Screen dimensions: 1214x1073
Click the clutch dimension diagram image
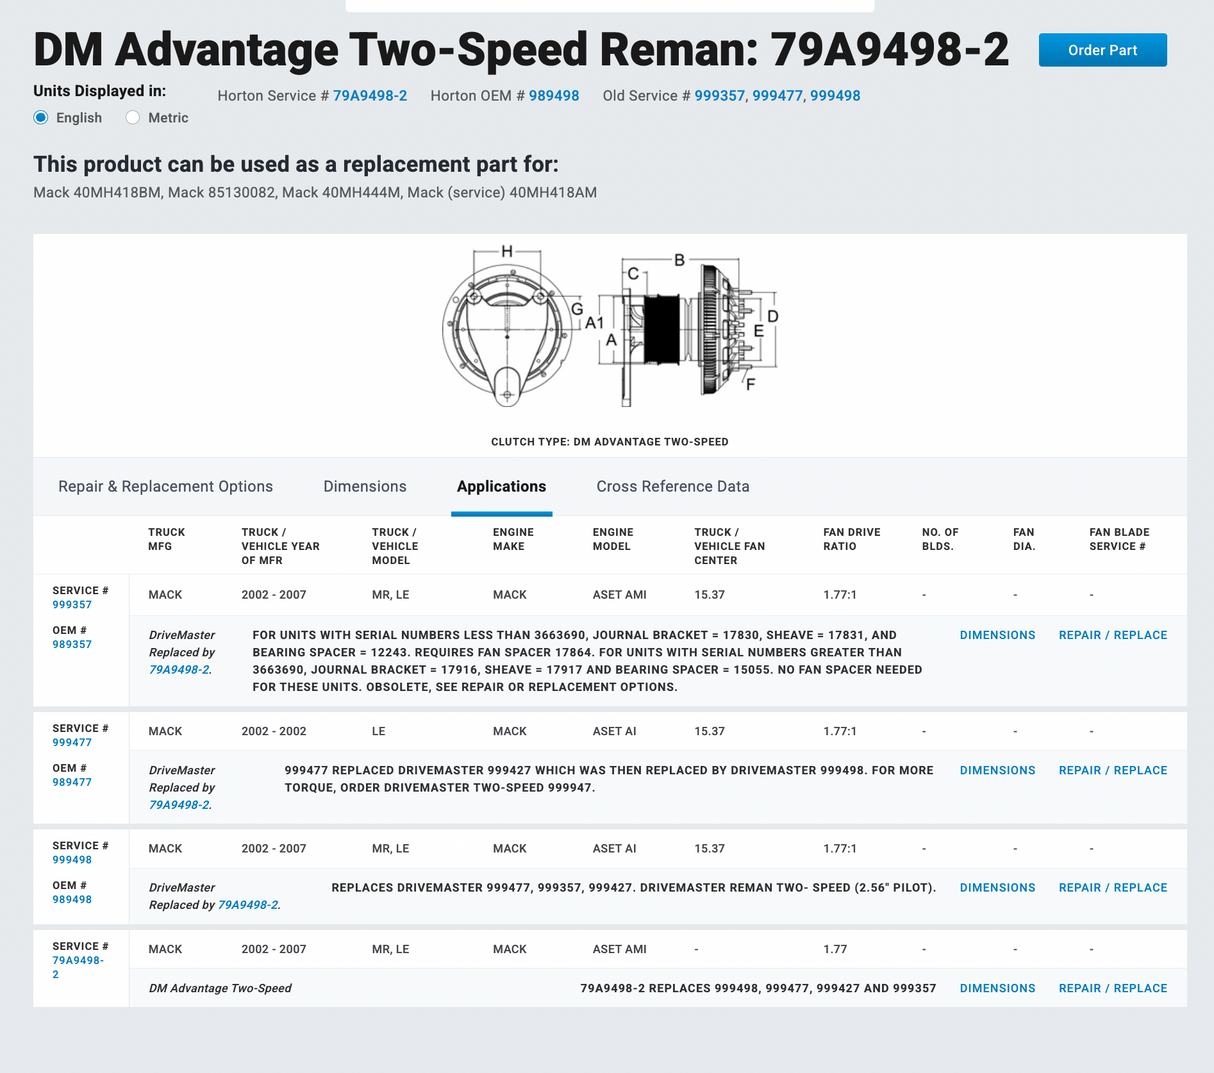(609, 327)
